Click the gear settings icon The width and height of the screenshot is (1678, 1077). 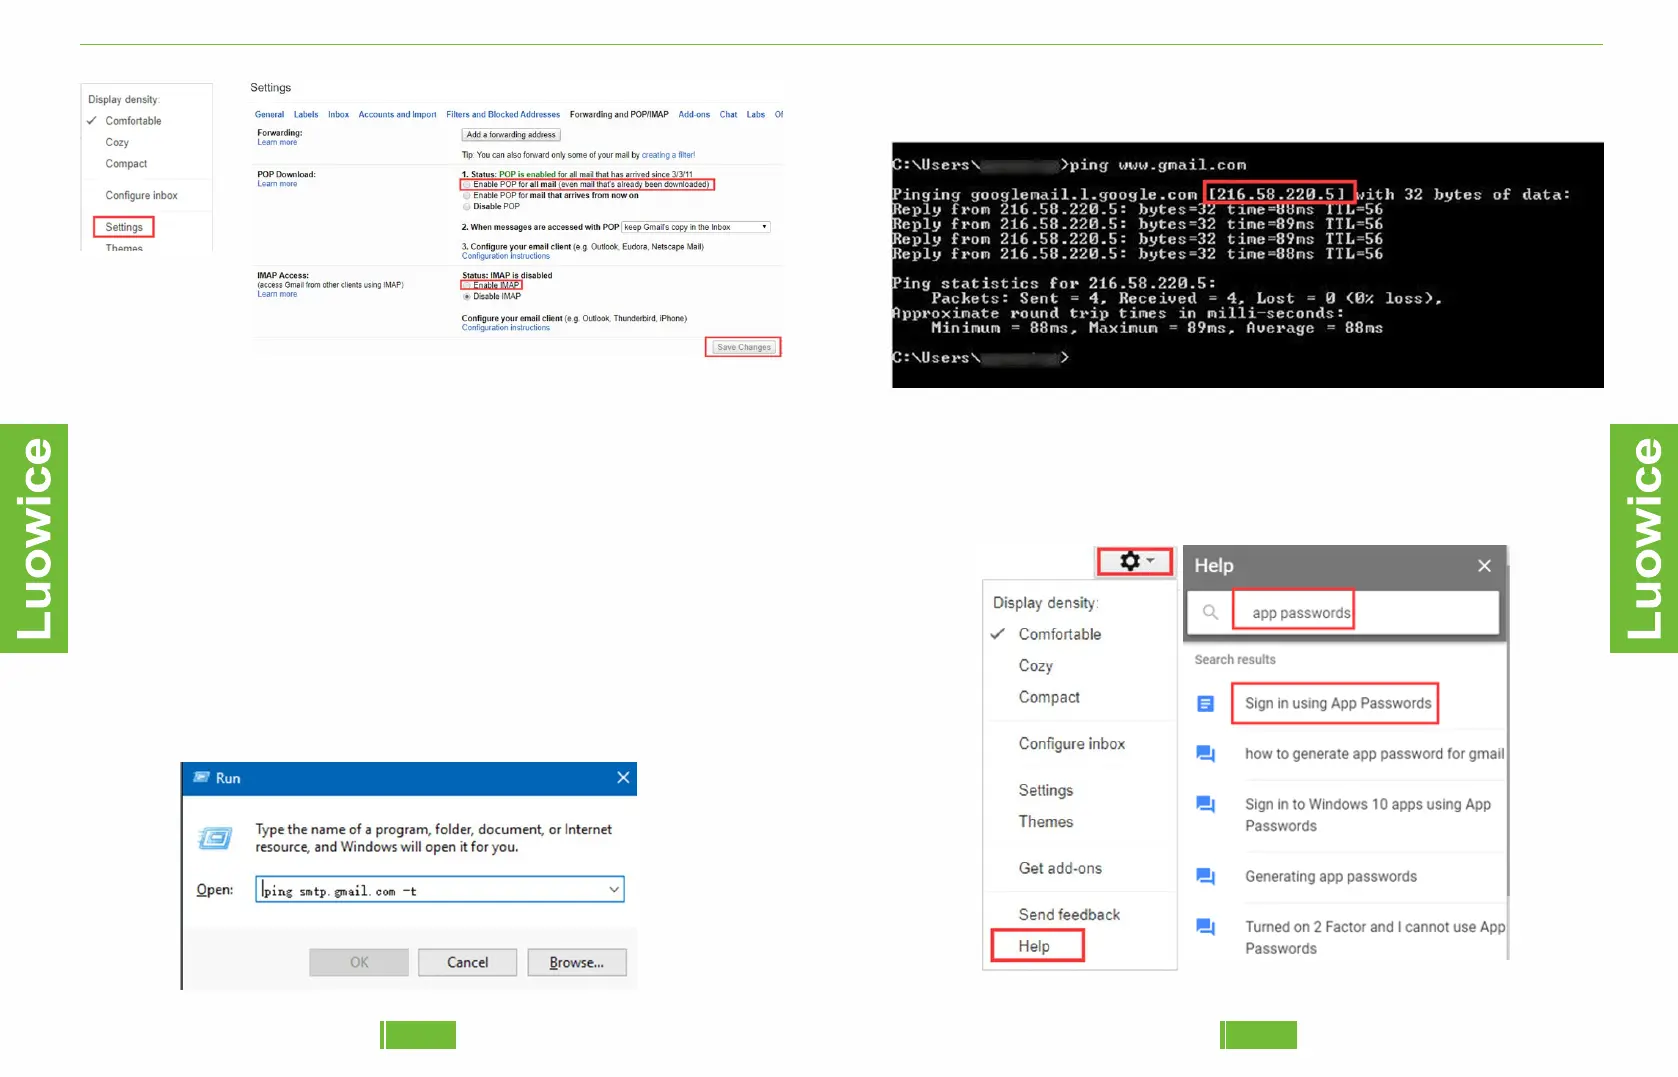pos(1131,561)
